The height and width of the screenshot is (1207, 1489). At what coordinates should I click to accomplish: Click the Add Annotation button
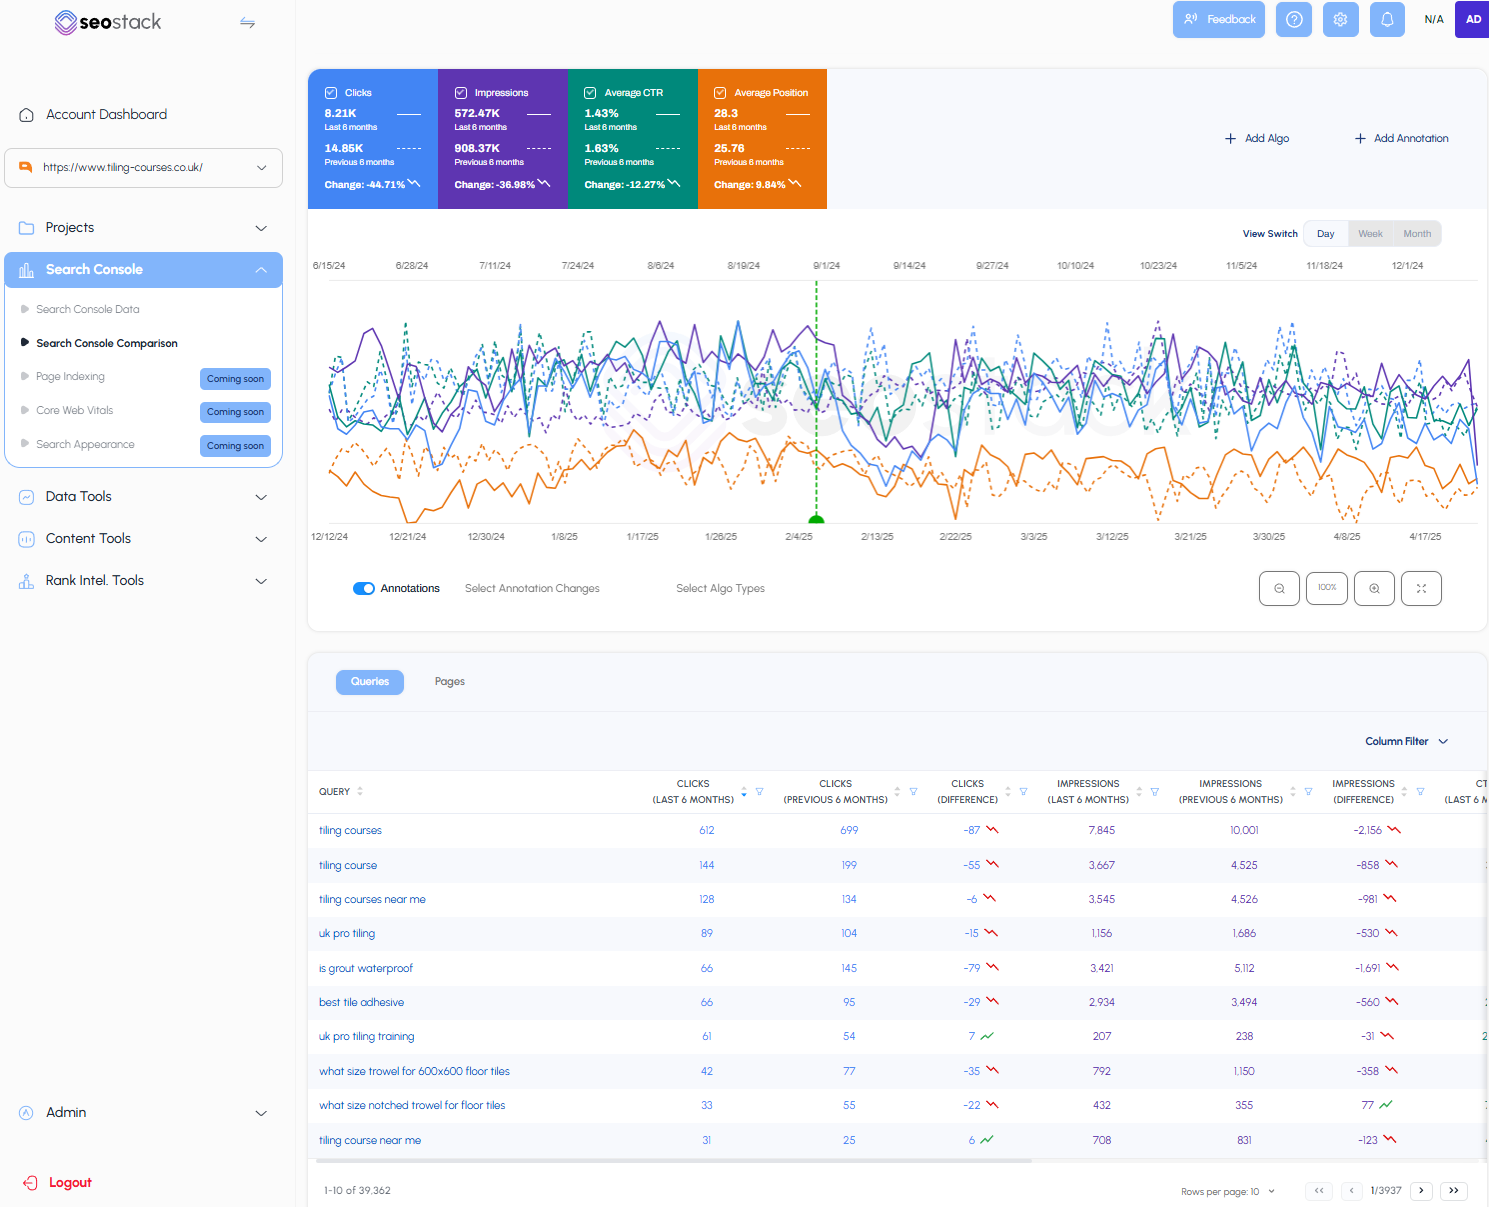pos(1401,138)
